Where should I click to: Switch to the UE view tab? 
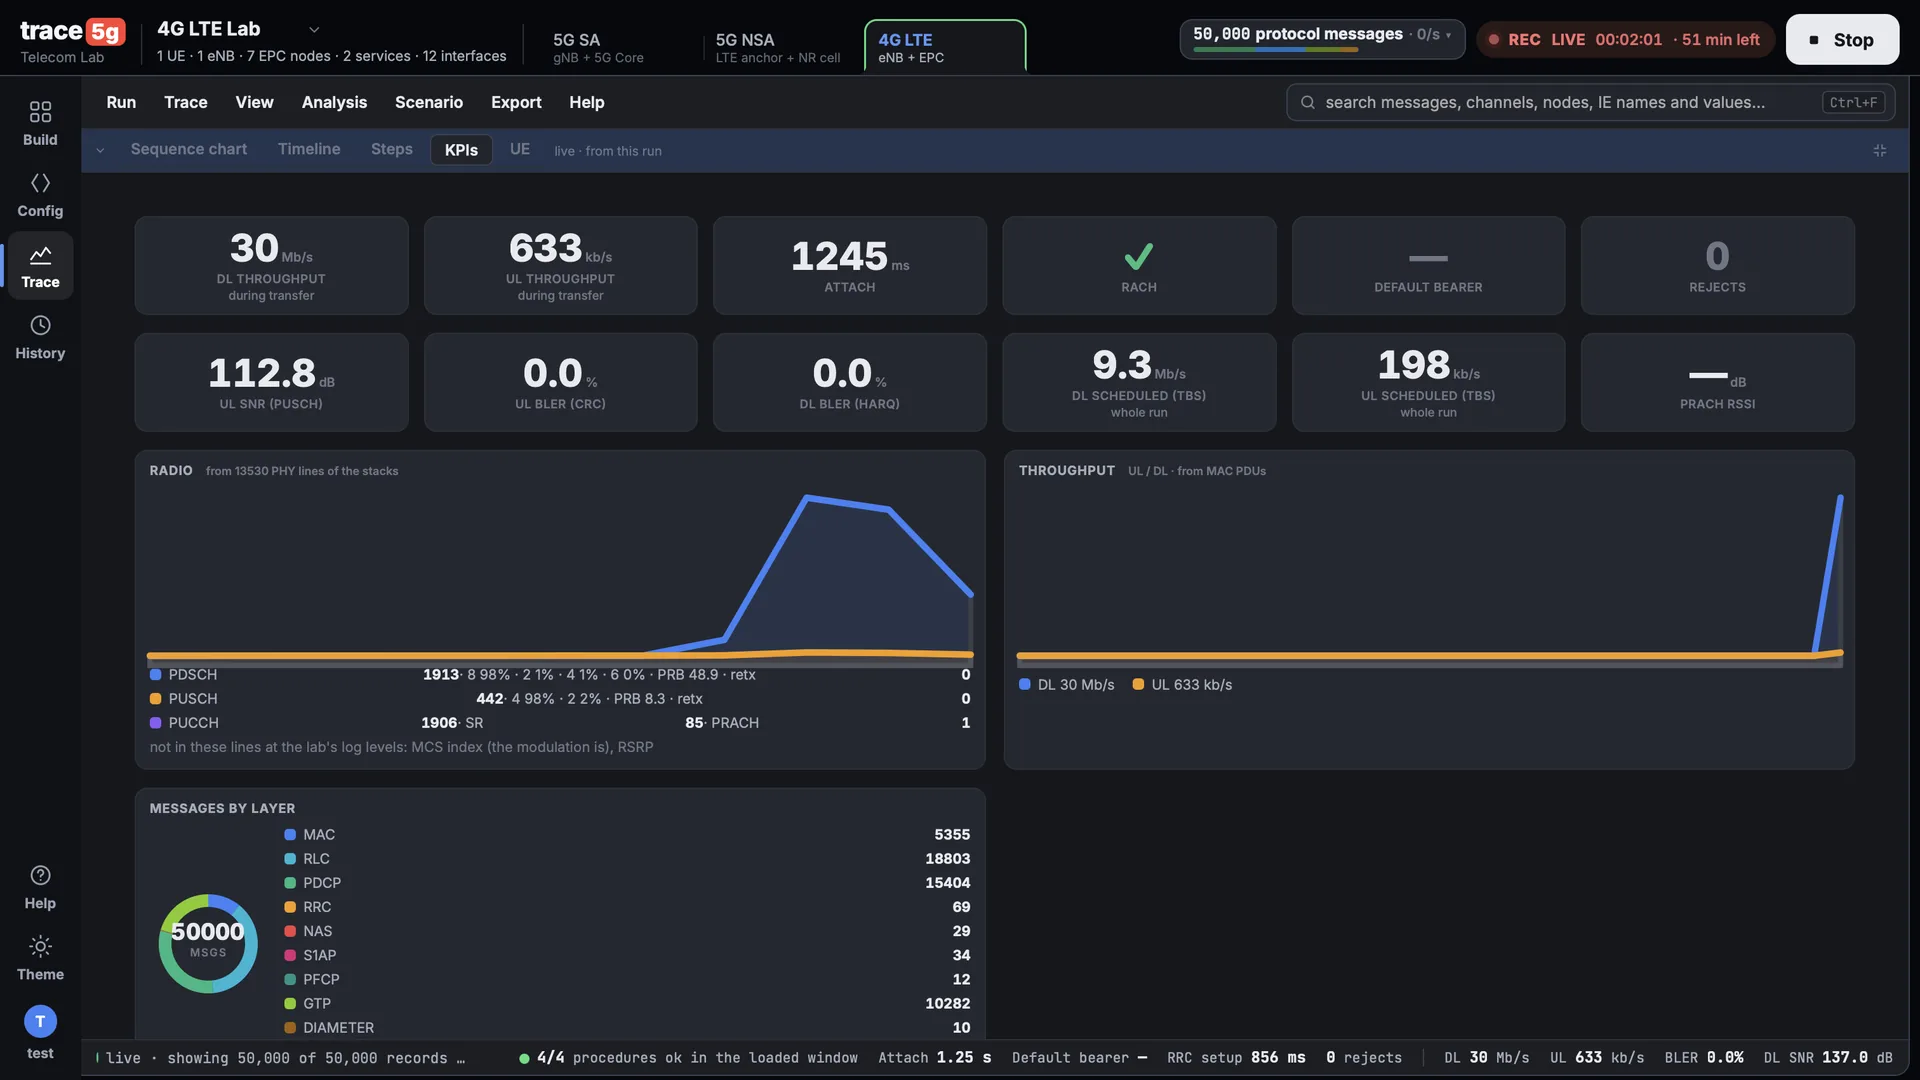(x=520, y=149)
